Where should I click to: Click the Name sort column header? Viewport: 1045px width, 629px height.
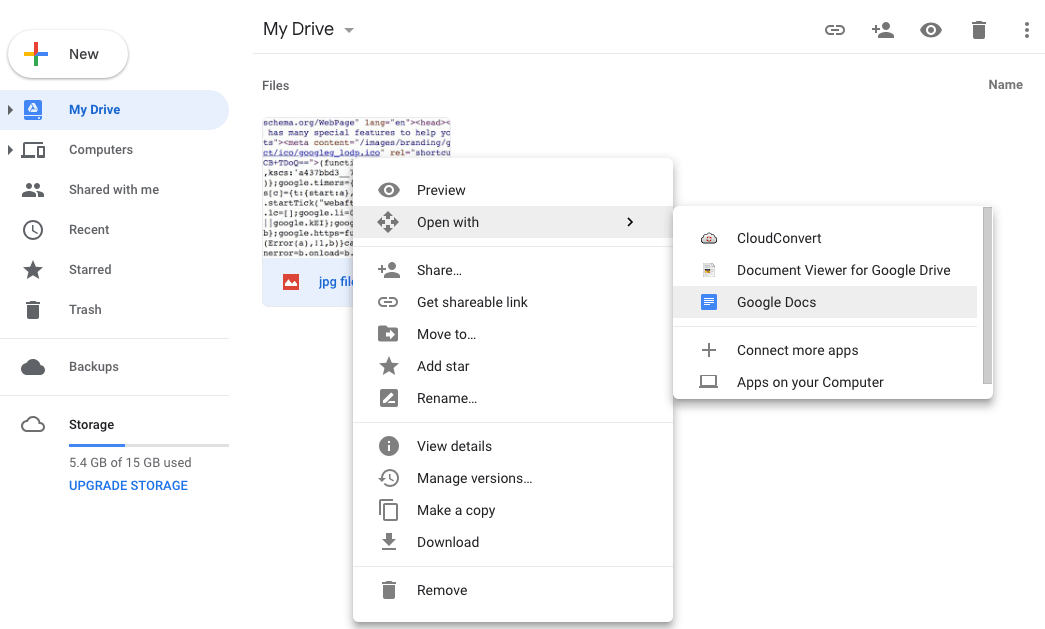pyautogui.click(x=1005, y=85)
